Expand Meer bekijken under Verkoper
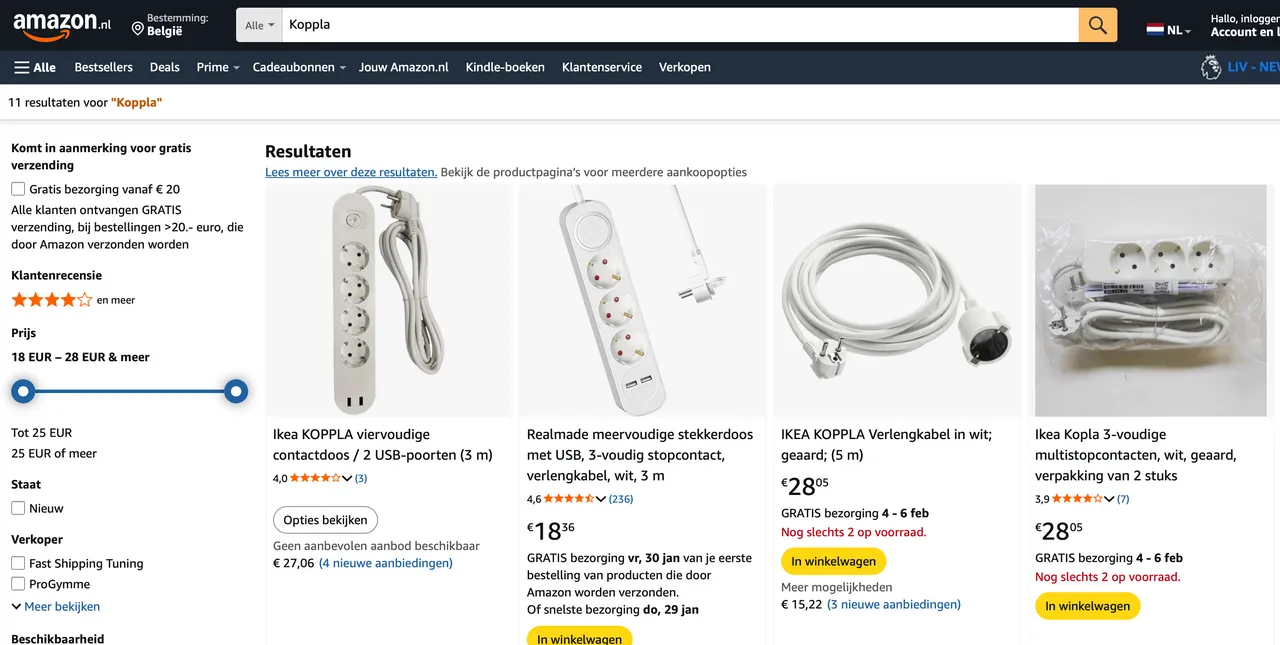Image resolution: width=1280 pixels, height=645 pixels. point(56,607)
